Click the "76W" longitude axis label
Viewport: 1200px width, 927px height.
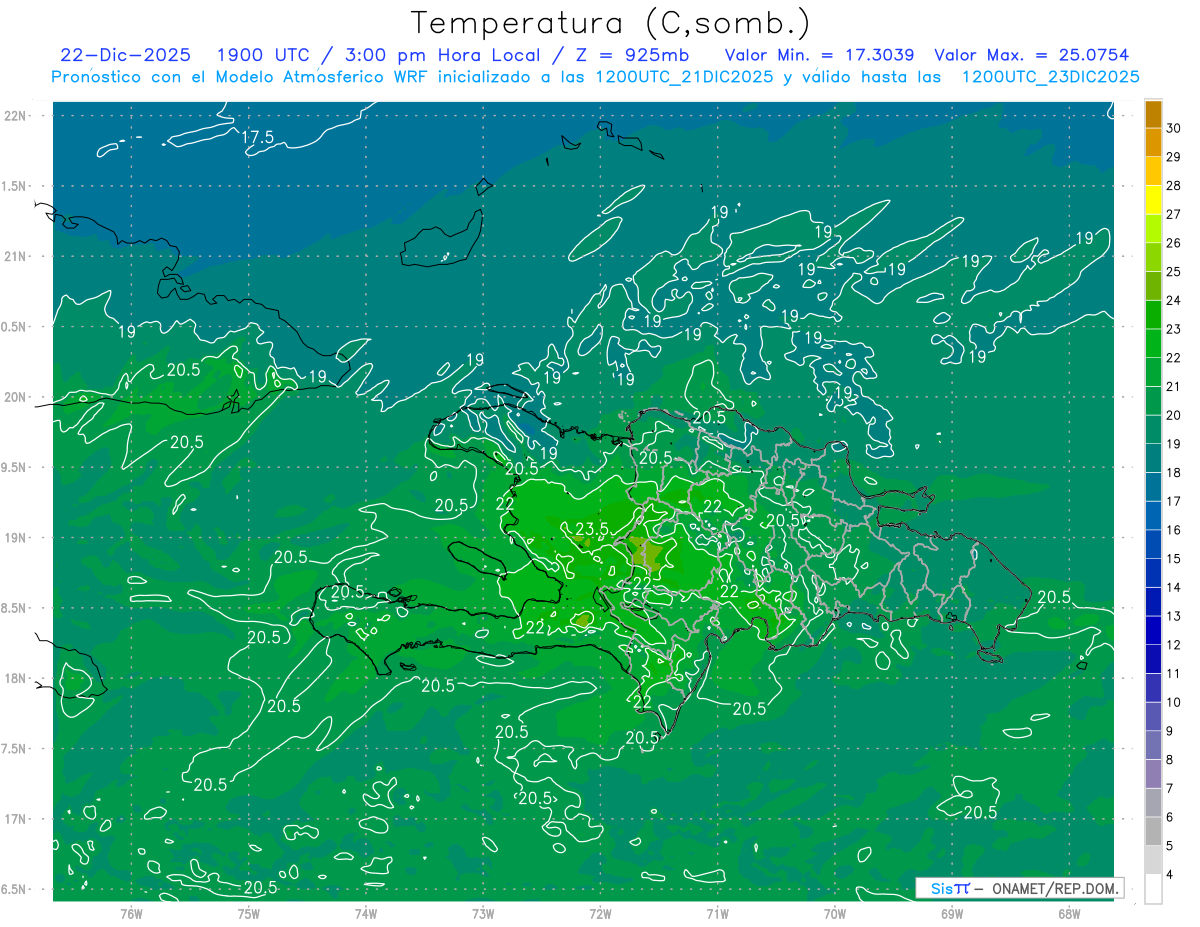[x=131, y=914]
